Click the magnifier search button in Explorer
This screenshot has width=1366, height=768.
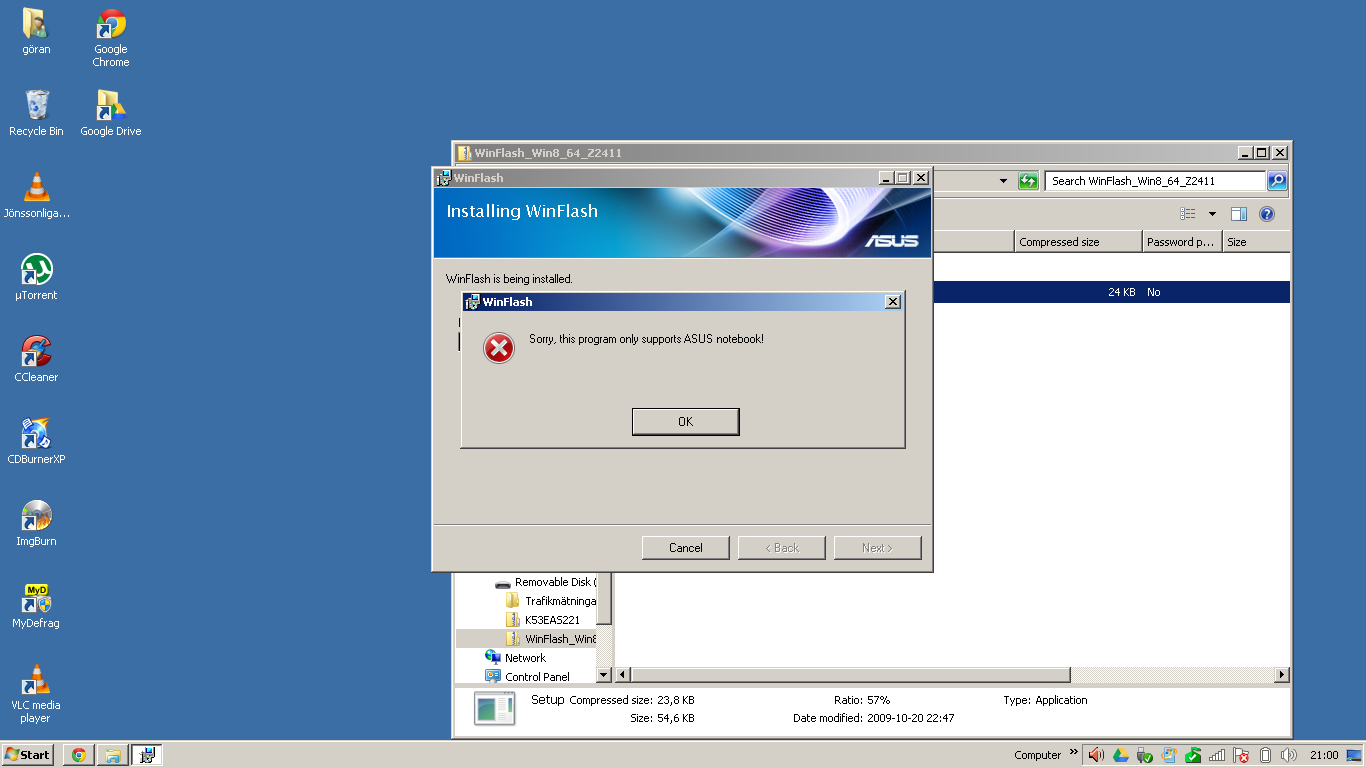(1277, 181)
